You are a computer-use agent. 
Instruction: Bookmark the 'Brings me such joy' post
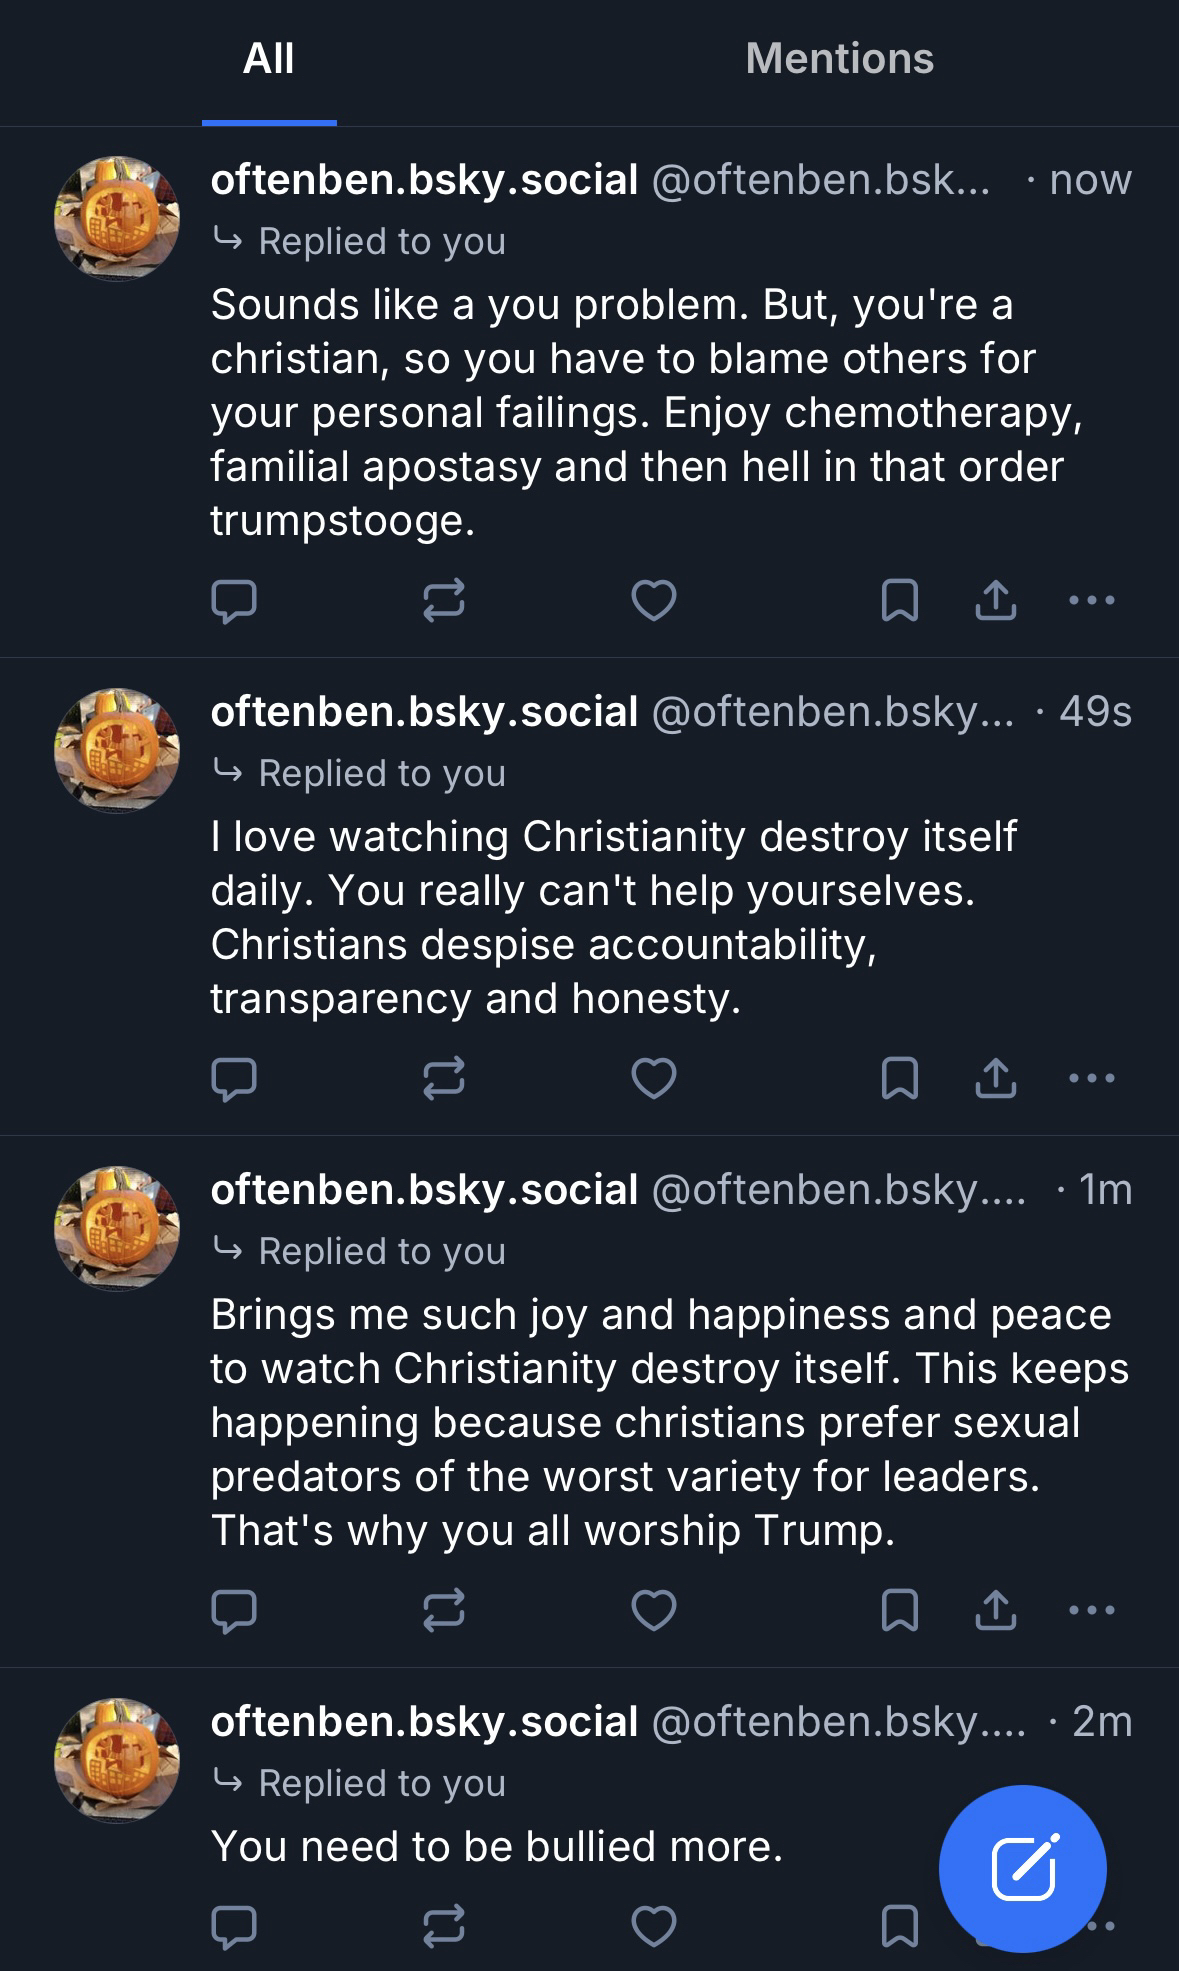tap(900, 1610)
